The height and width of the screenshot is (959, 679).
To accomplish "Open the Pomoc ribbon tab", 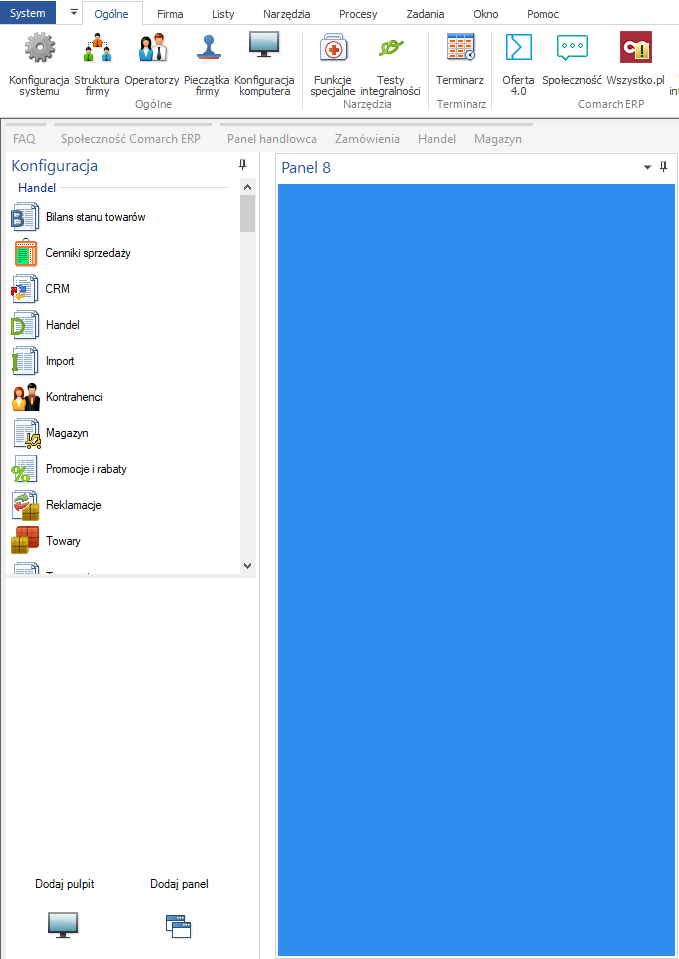I will tap(543, 13).
